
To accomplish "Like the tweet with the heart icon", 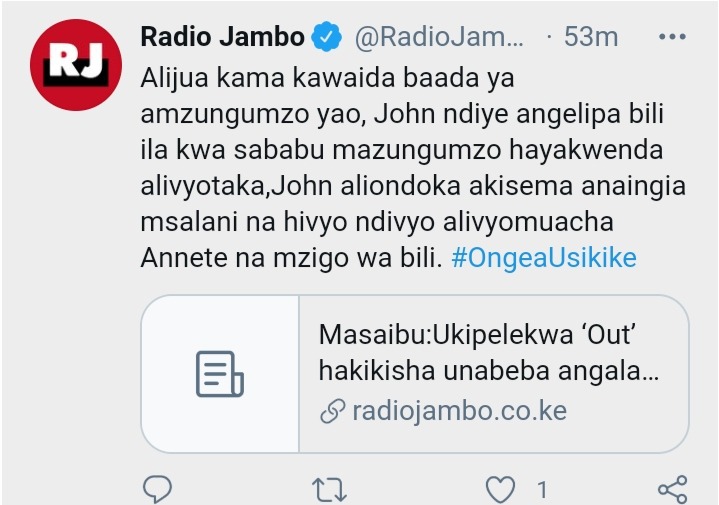I will 500,489.
